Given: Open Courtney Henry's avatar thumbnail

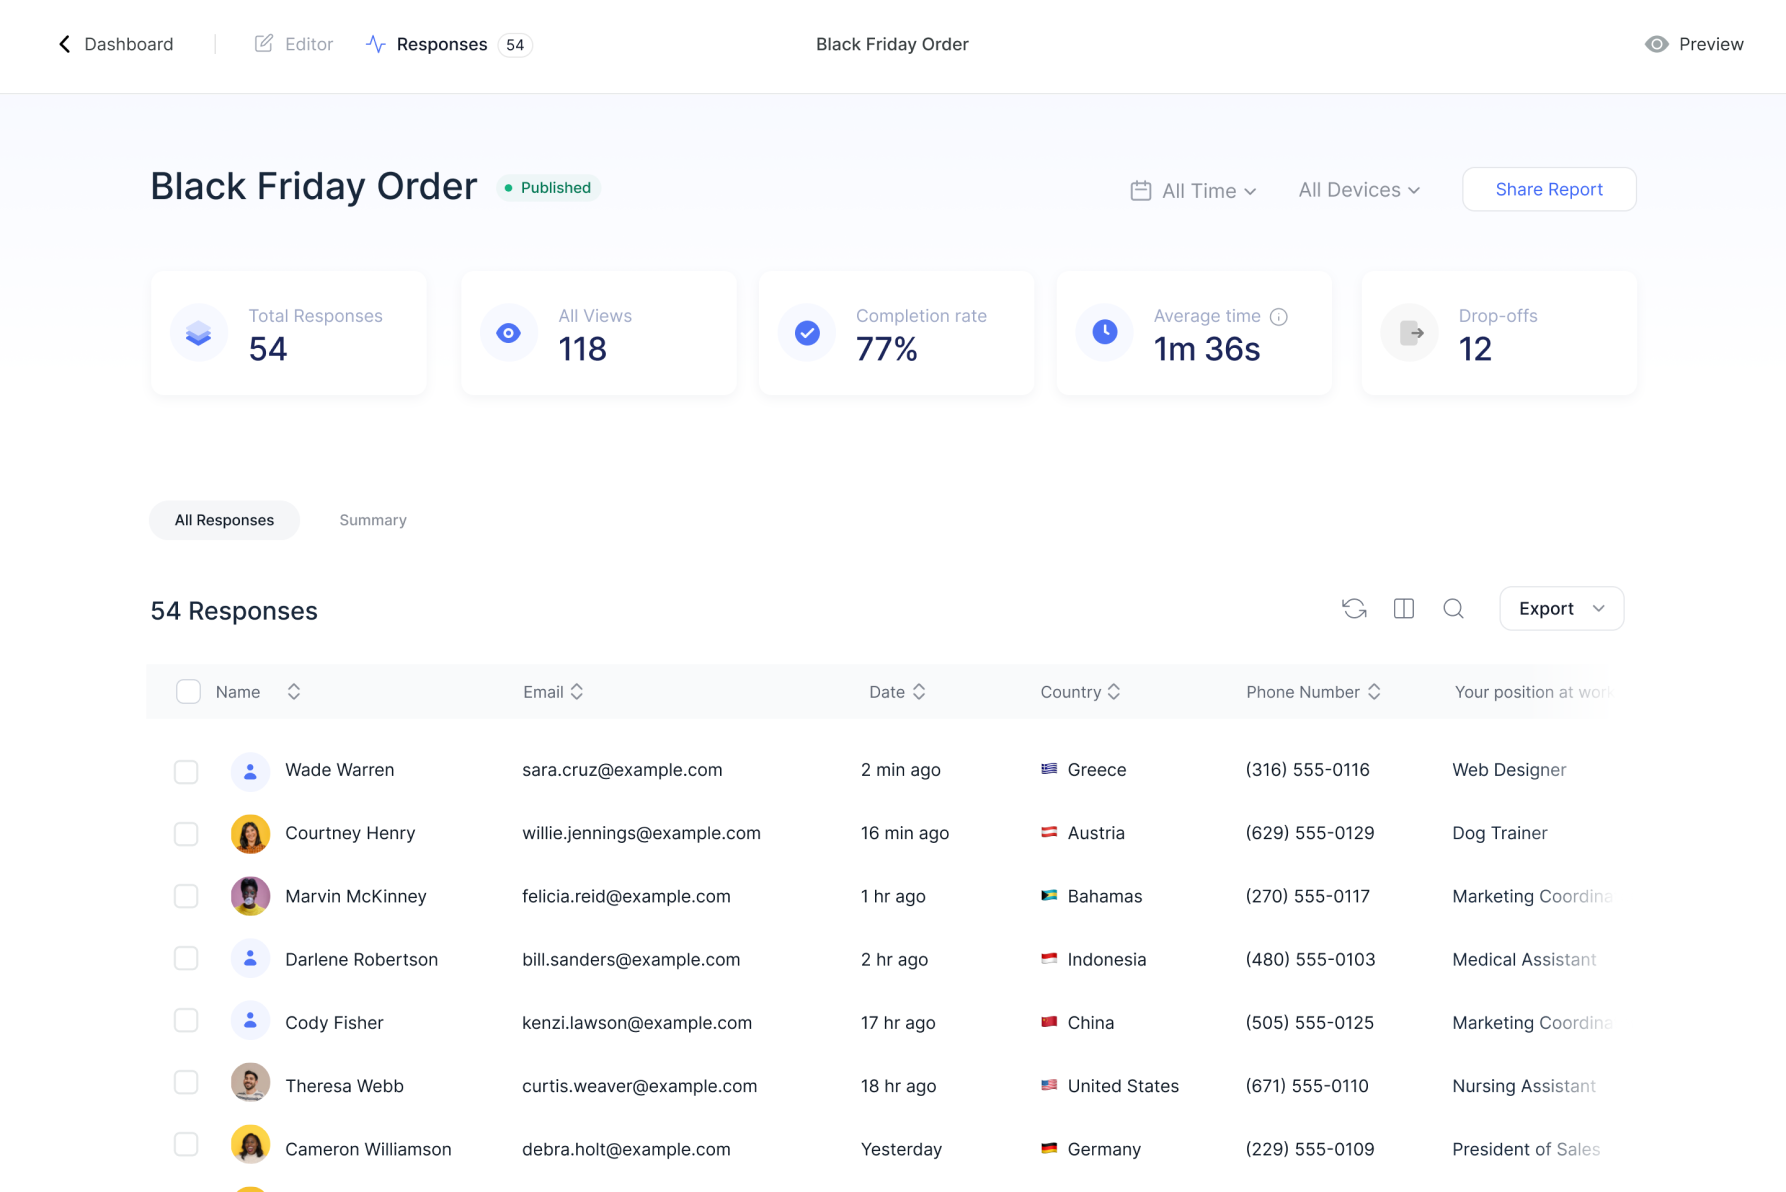Looking at the screenshot, I should pos(250,833).
